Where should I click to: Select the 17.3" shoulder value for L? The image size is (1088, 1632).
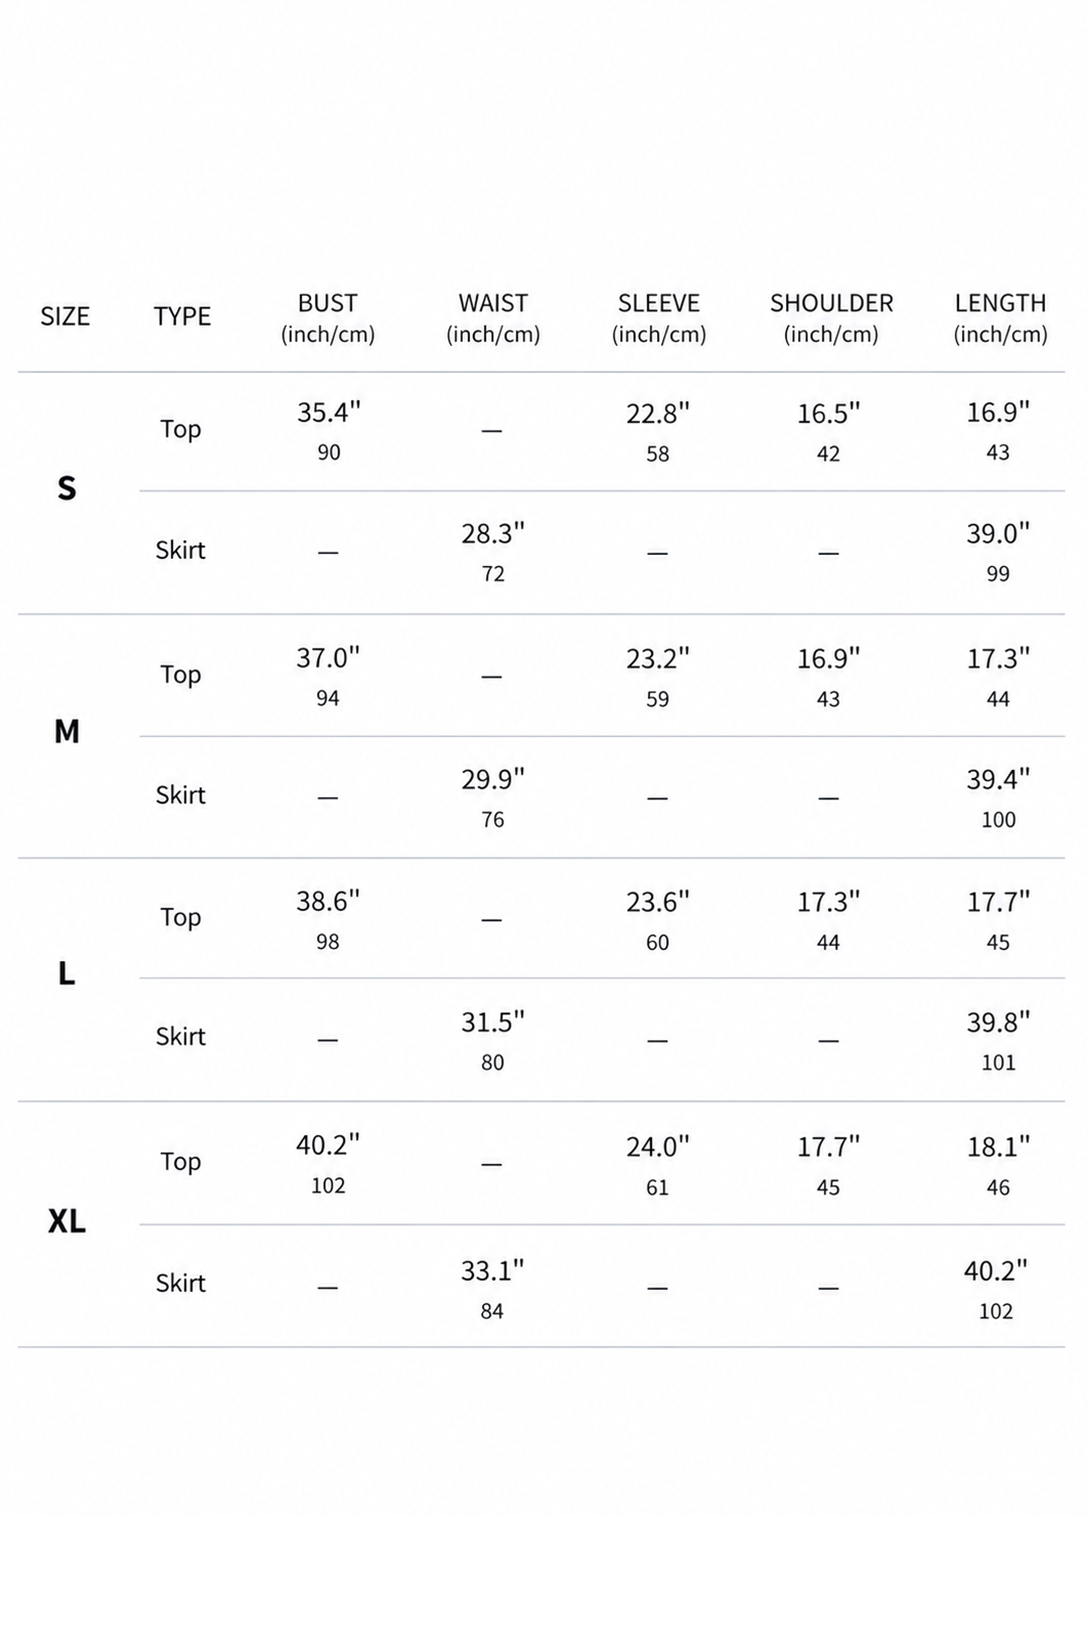point(828,902)
